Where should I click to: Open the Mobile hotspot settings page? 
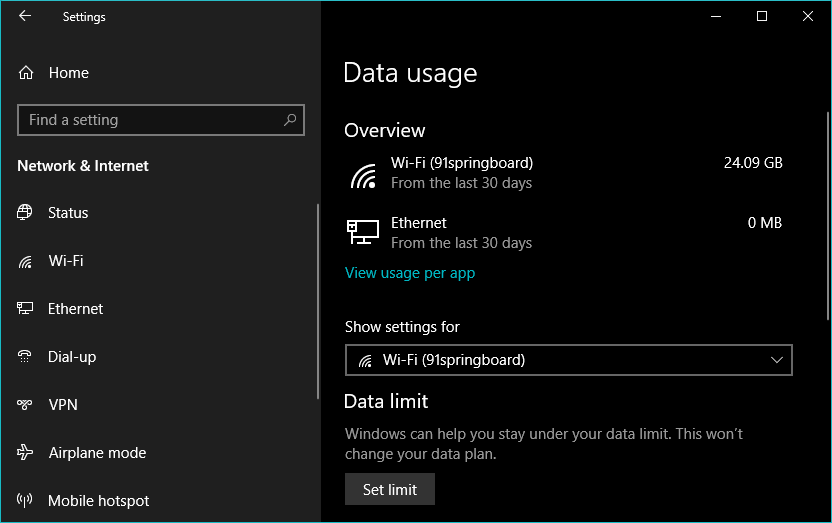pyautogui.click(x=98, y=501)
